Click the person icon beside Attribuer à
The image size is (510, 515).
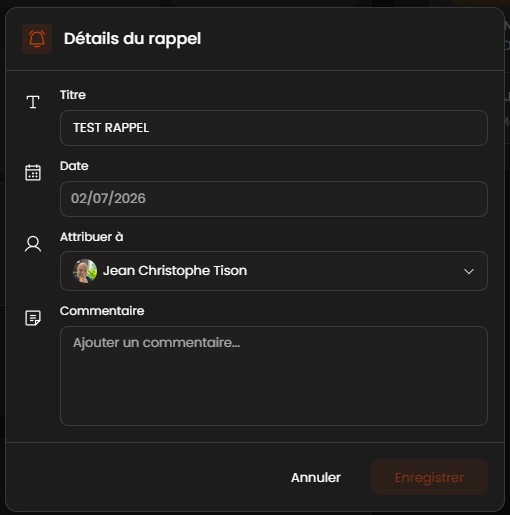pos(33,244)
